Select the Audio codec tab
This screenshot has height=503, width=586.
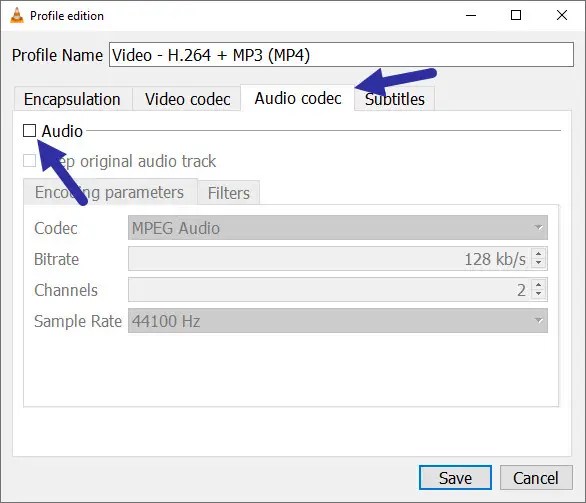coord(297,98)
